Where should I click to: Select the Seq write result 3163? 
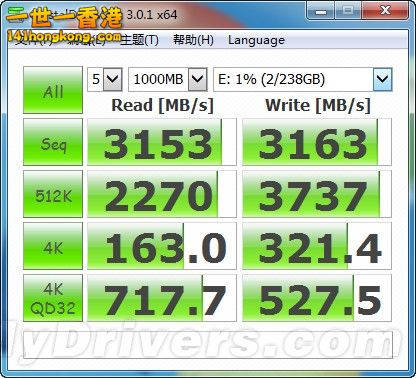point(317,142)
